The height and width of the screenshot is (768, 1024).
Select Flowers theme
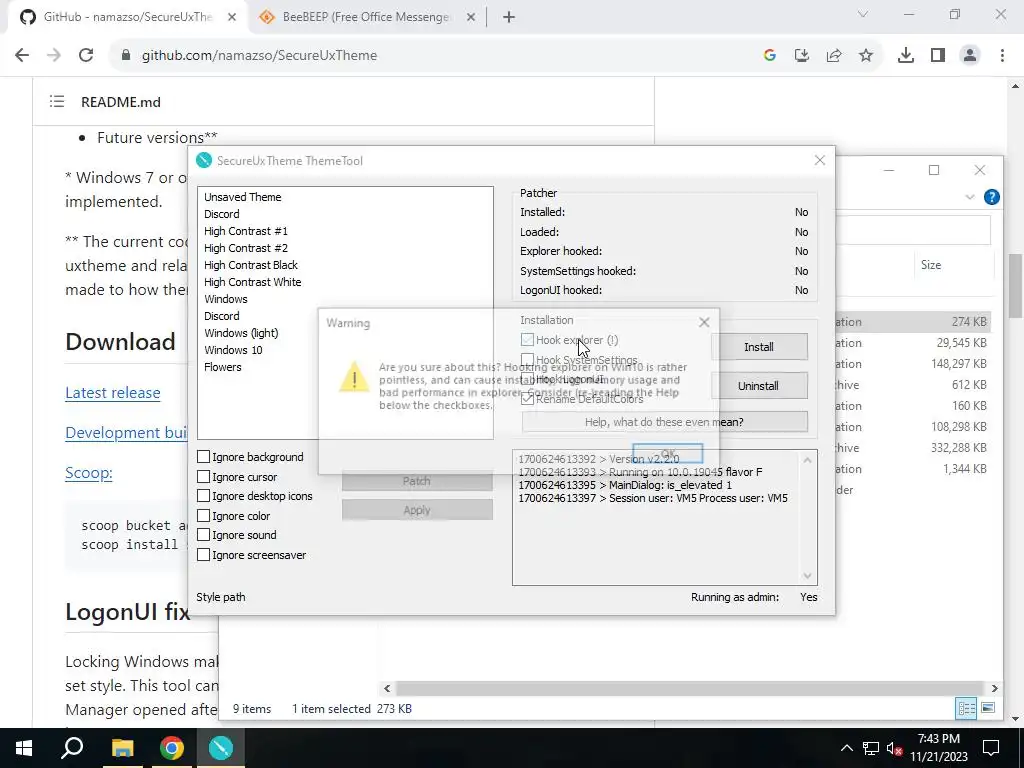coord(223,366)
